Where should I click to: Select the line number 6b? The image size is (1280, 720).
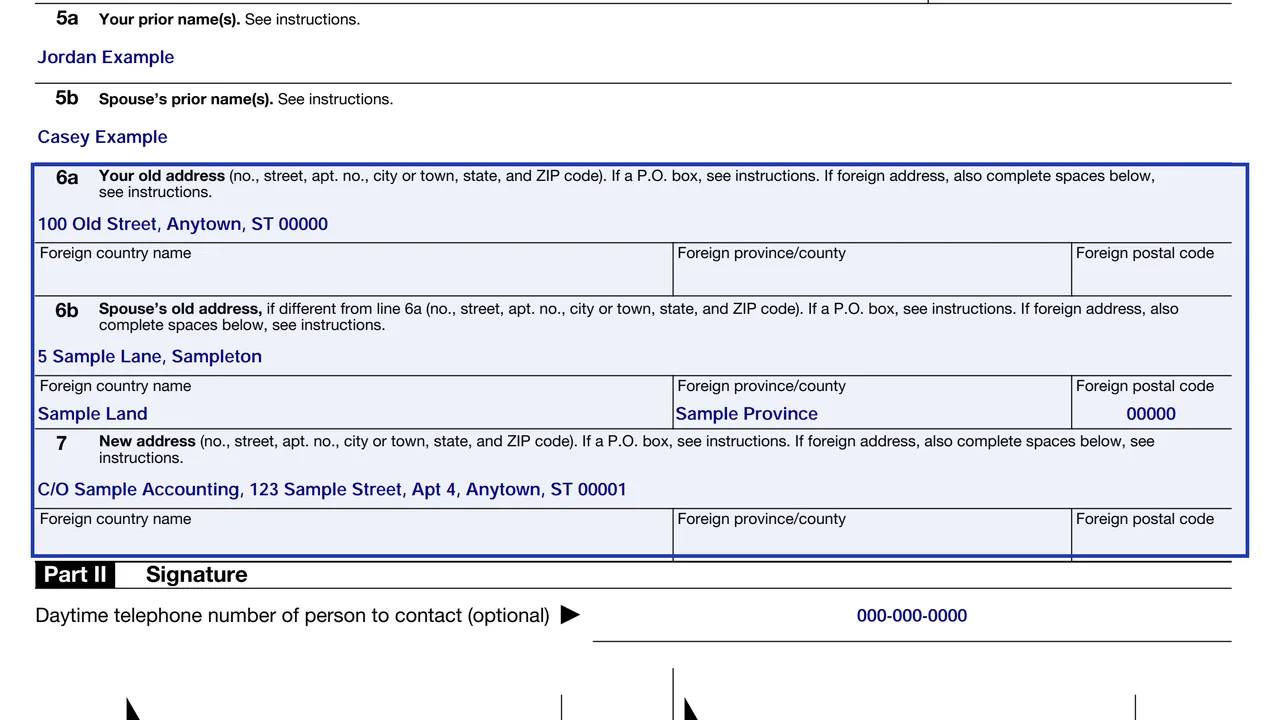pyautogui.click(x=67, y=311)
